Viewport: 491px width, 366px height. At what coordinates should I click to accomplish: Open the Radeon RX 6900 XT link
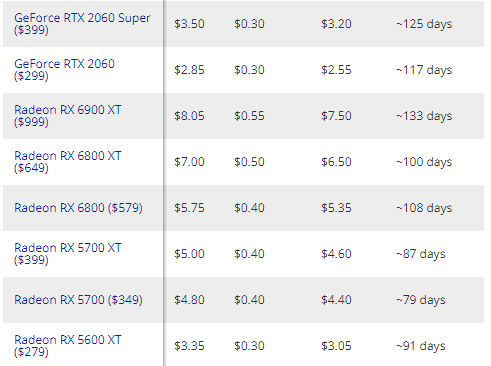pyautogui.click(x=68, y=116)
